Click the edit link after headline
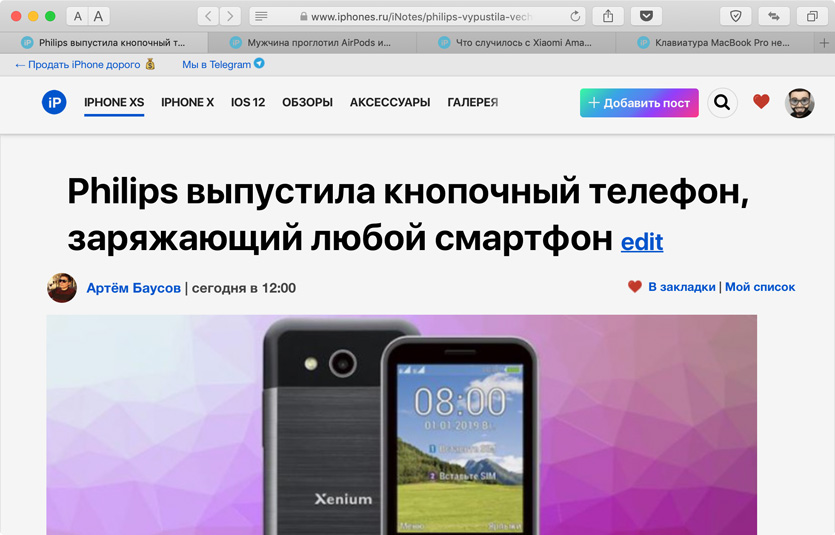This screenshot has width=835, height=535. tap(642, 242)
